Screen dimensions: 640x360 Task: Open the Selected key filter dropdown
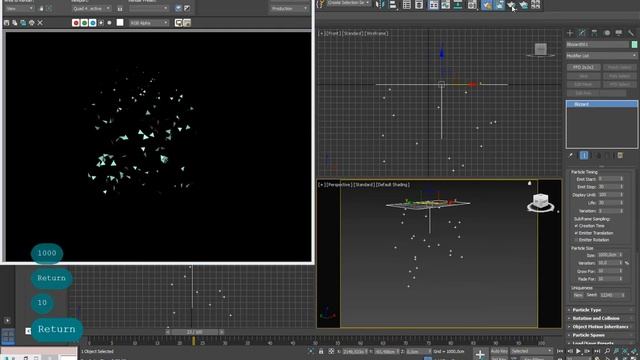531,351
